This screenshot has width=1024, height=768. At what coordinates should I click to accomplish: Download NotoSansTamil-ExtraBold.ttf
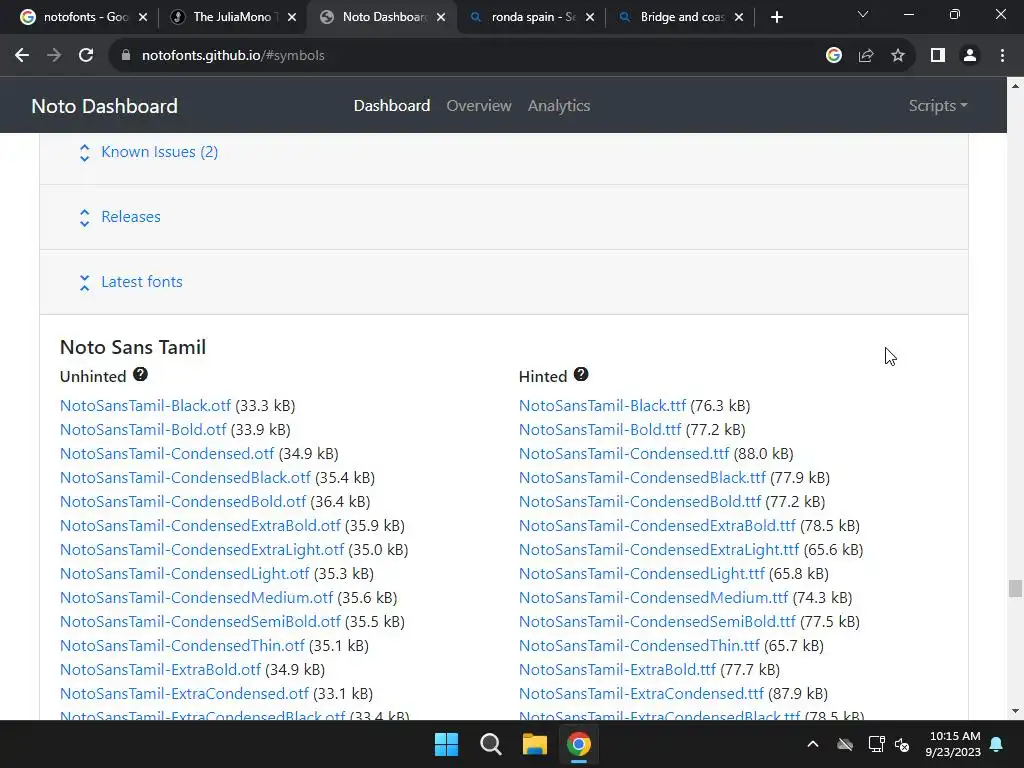[x=618, y=670]
